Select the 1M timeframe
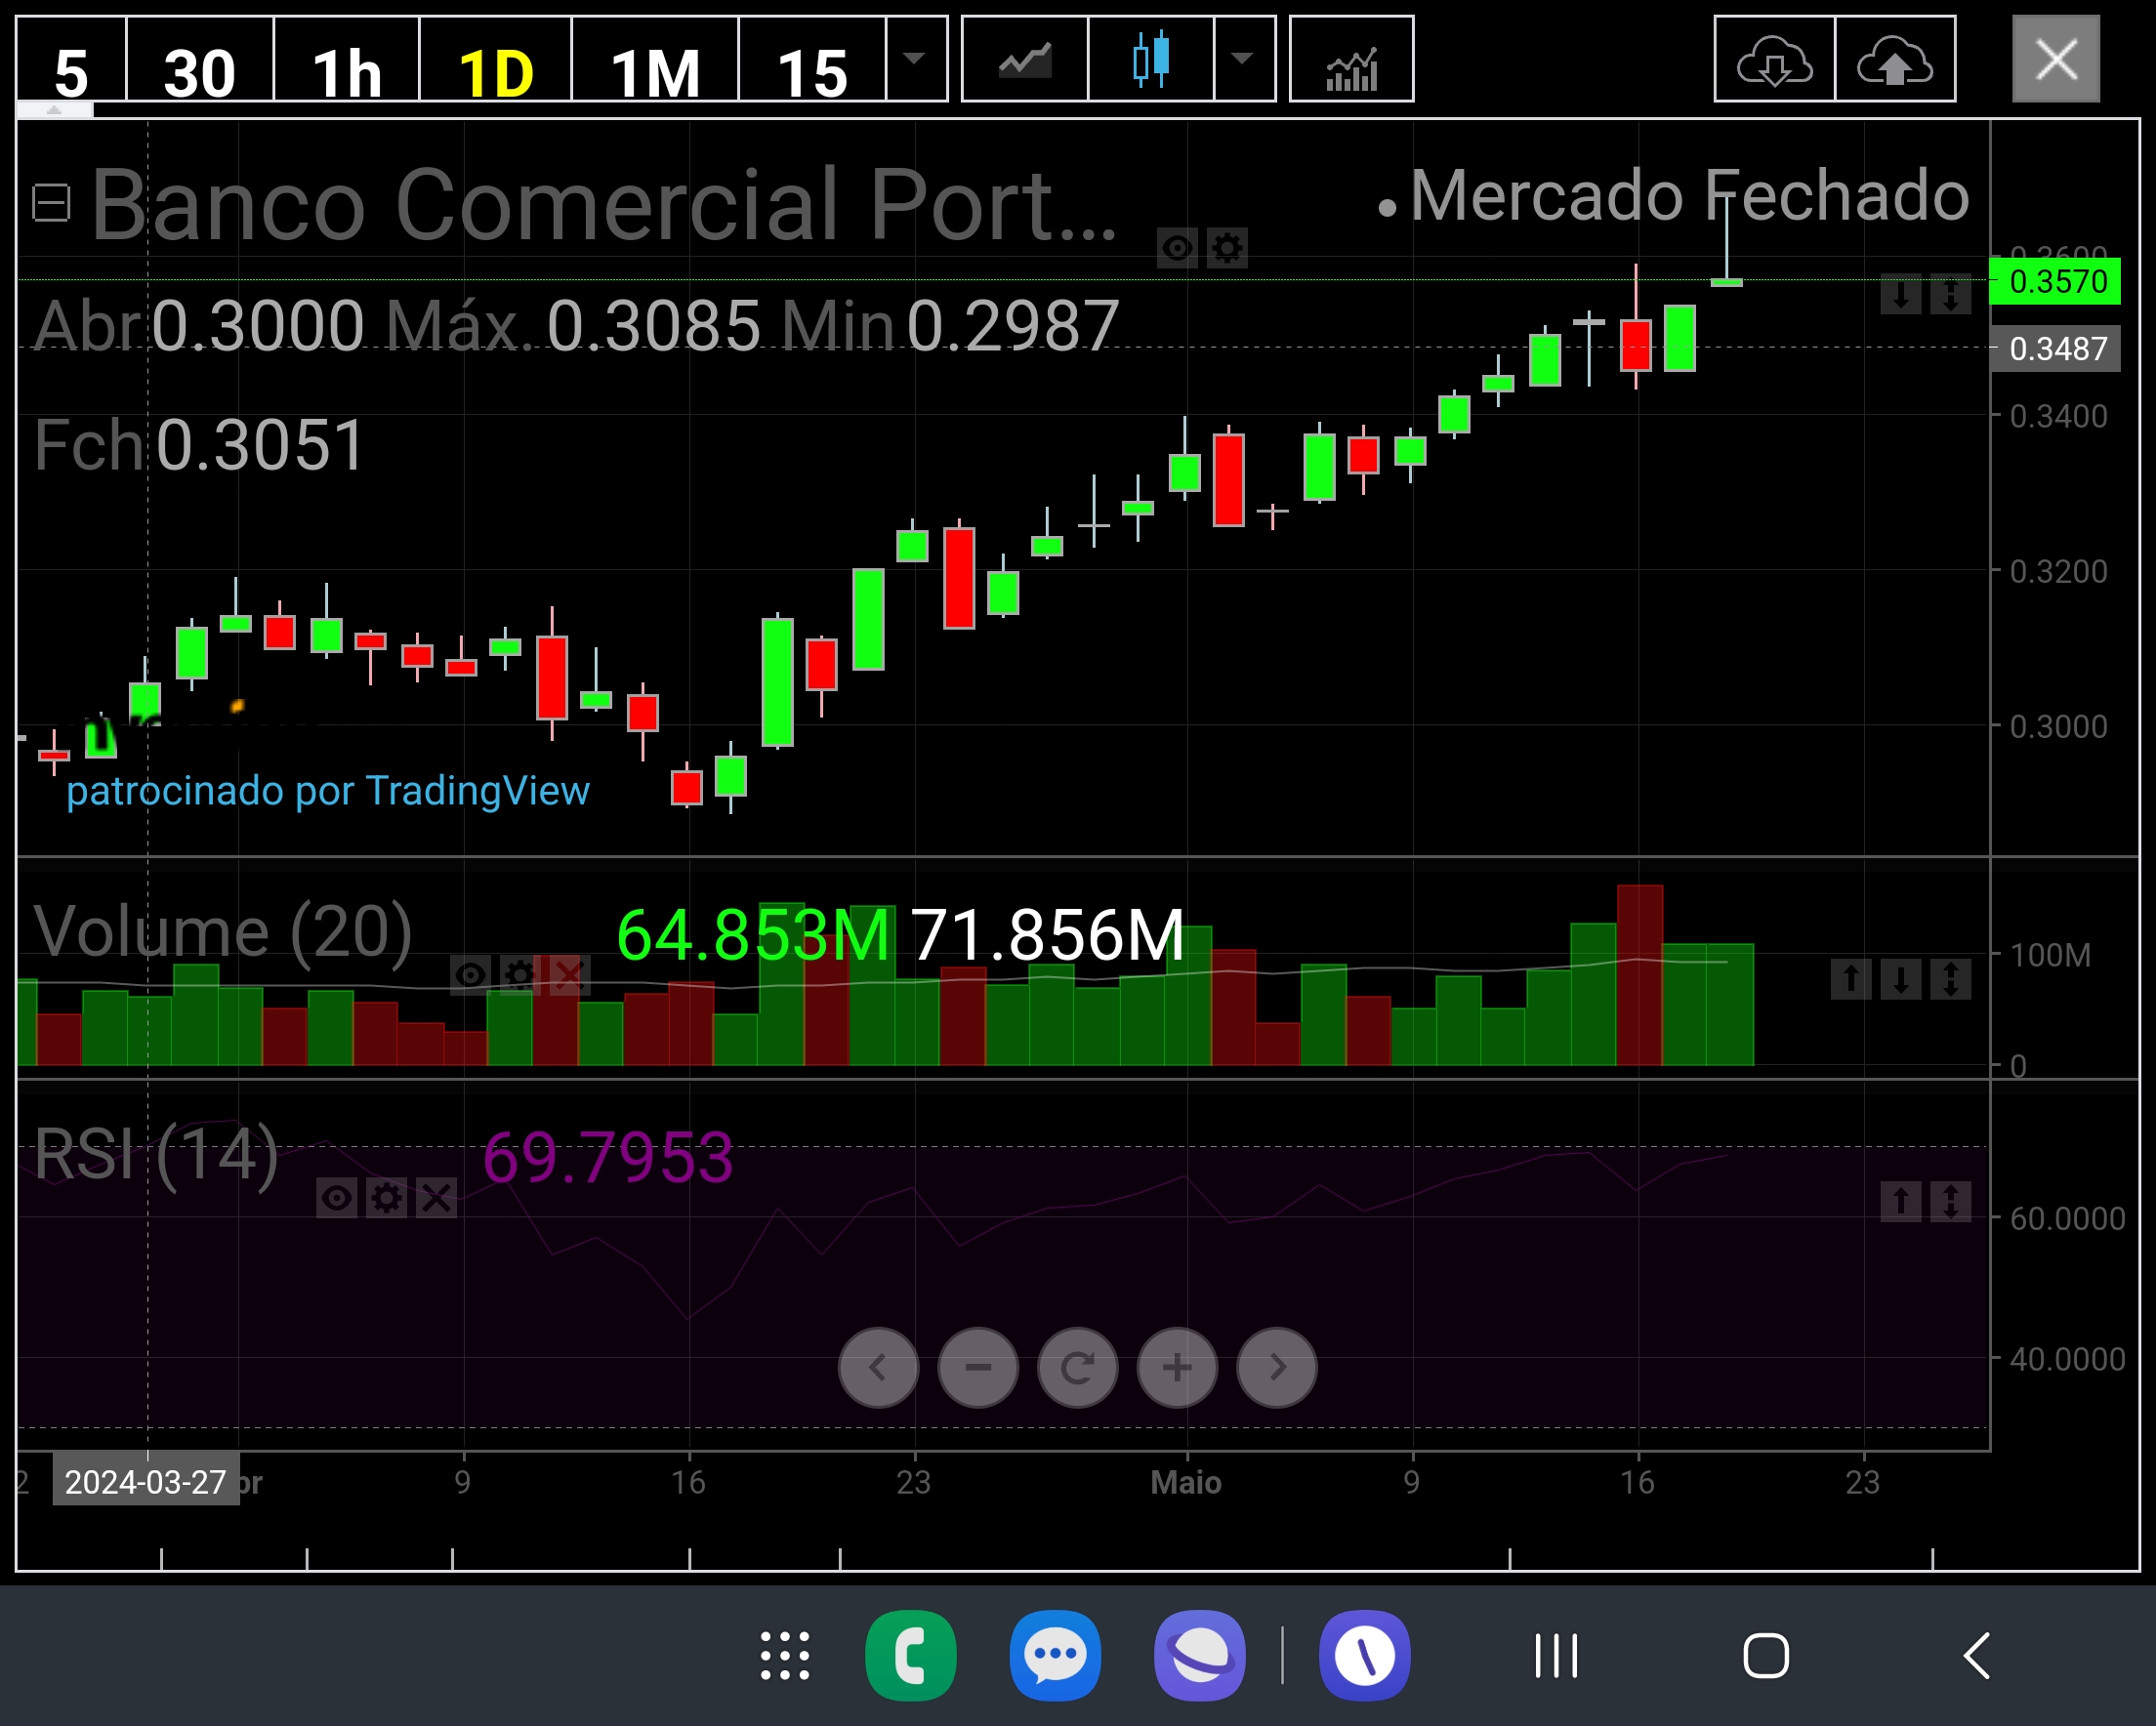2156x1726 pixels. [655, 72]
